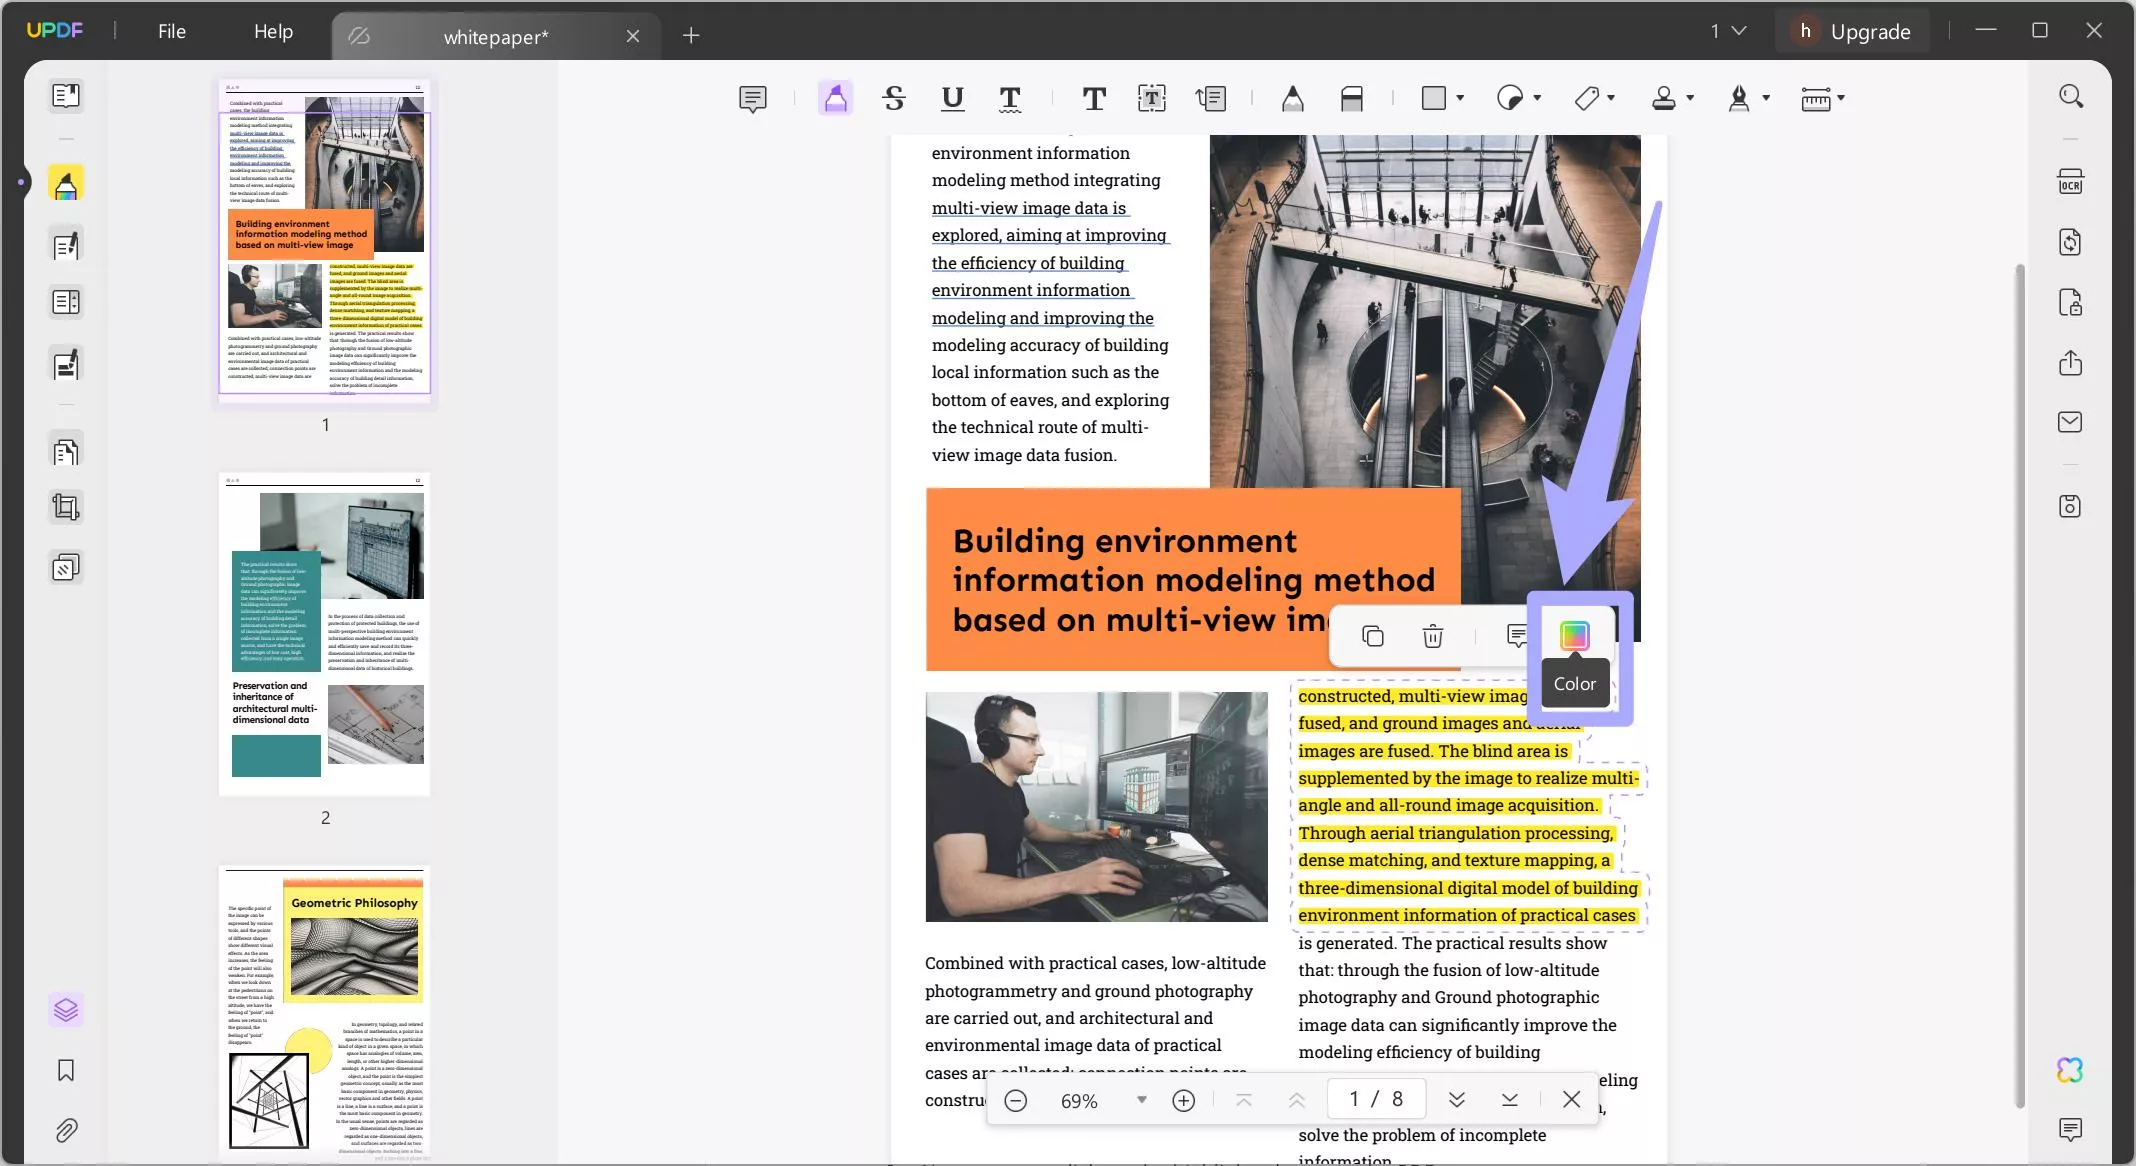Open the search magnifier icon

[x=2070, y=96]
